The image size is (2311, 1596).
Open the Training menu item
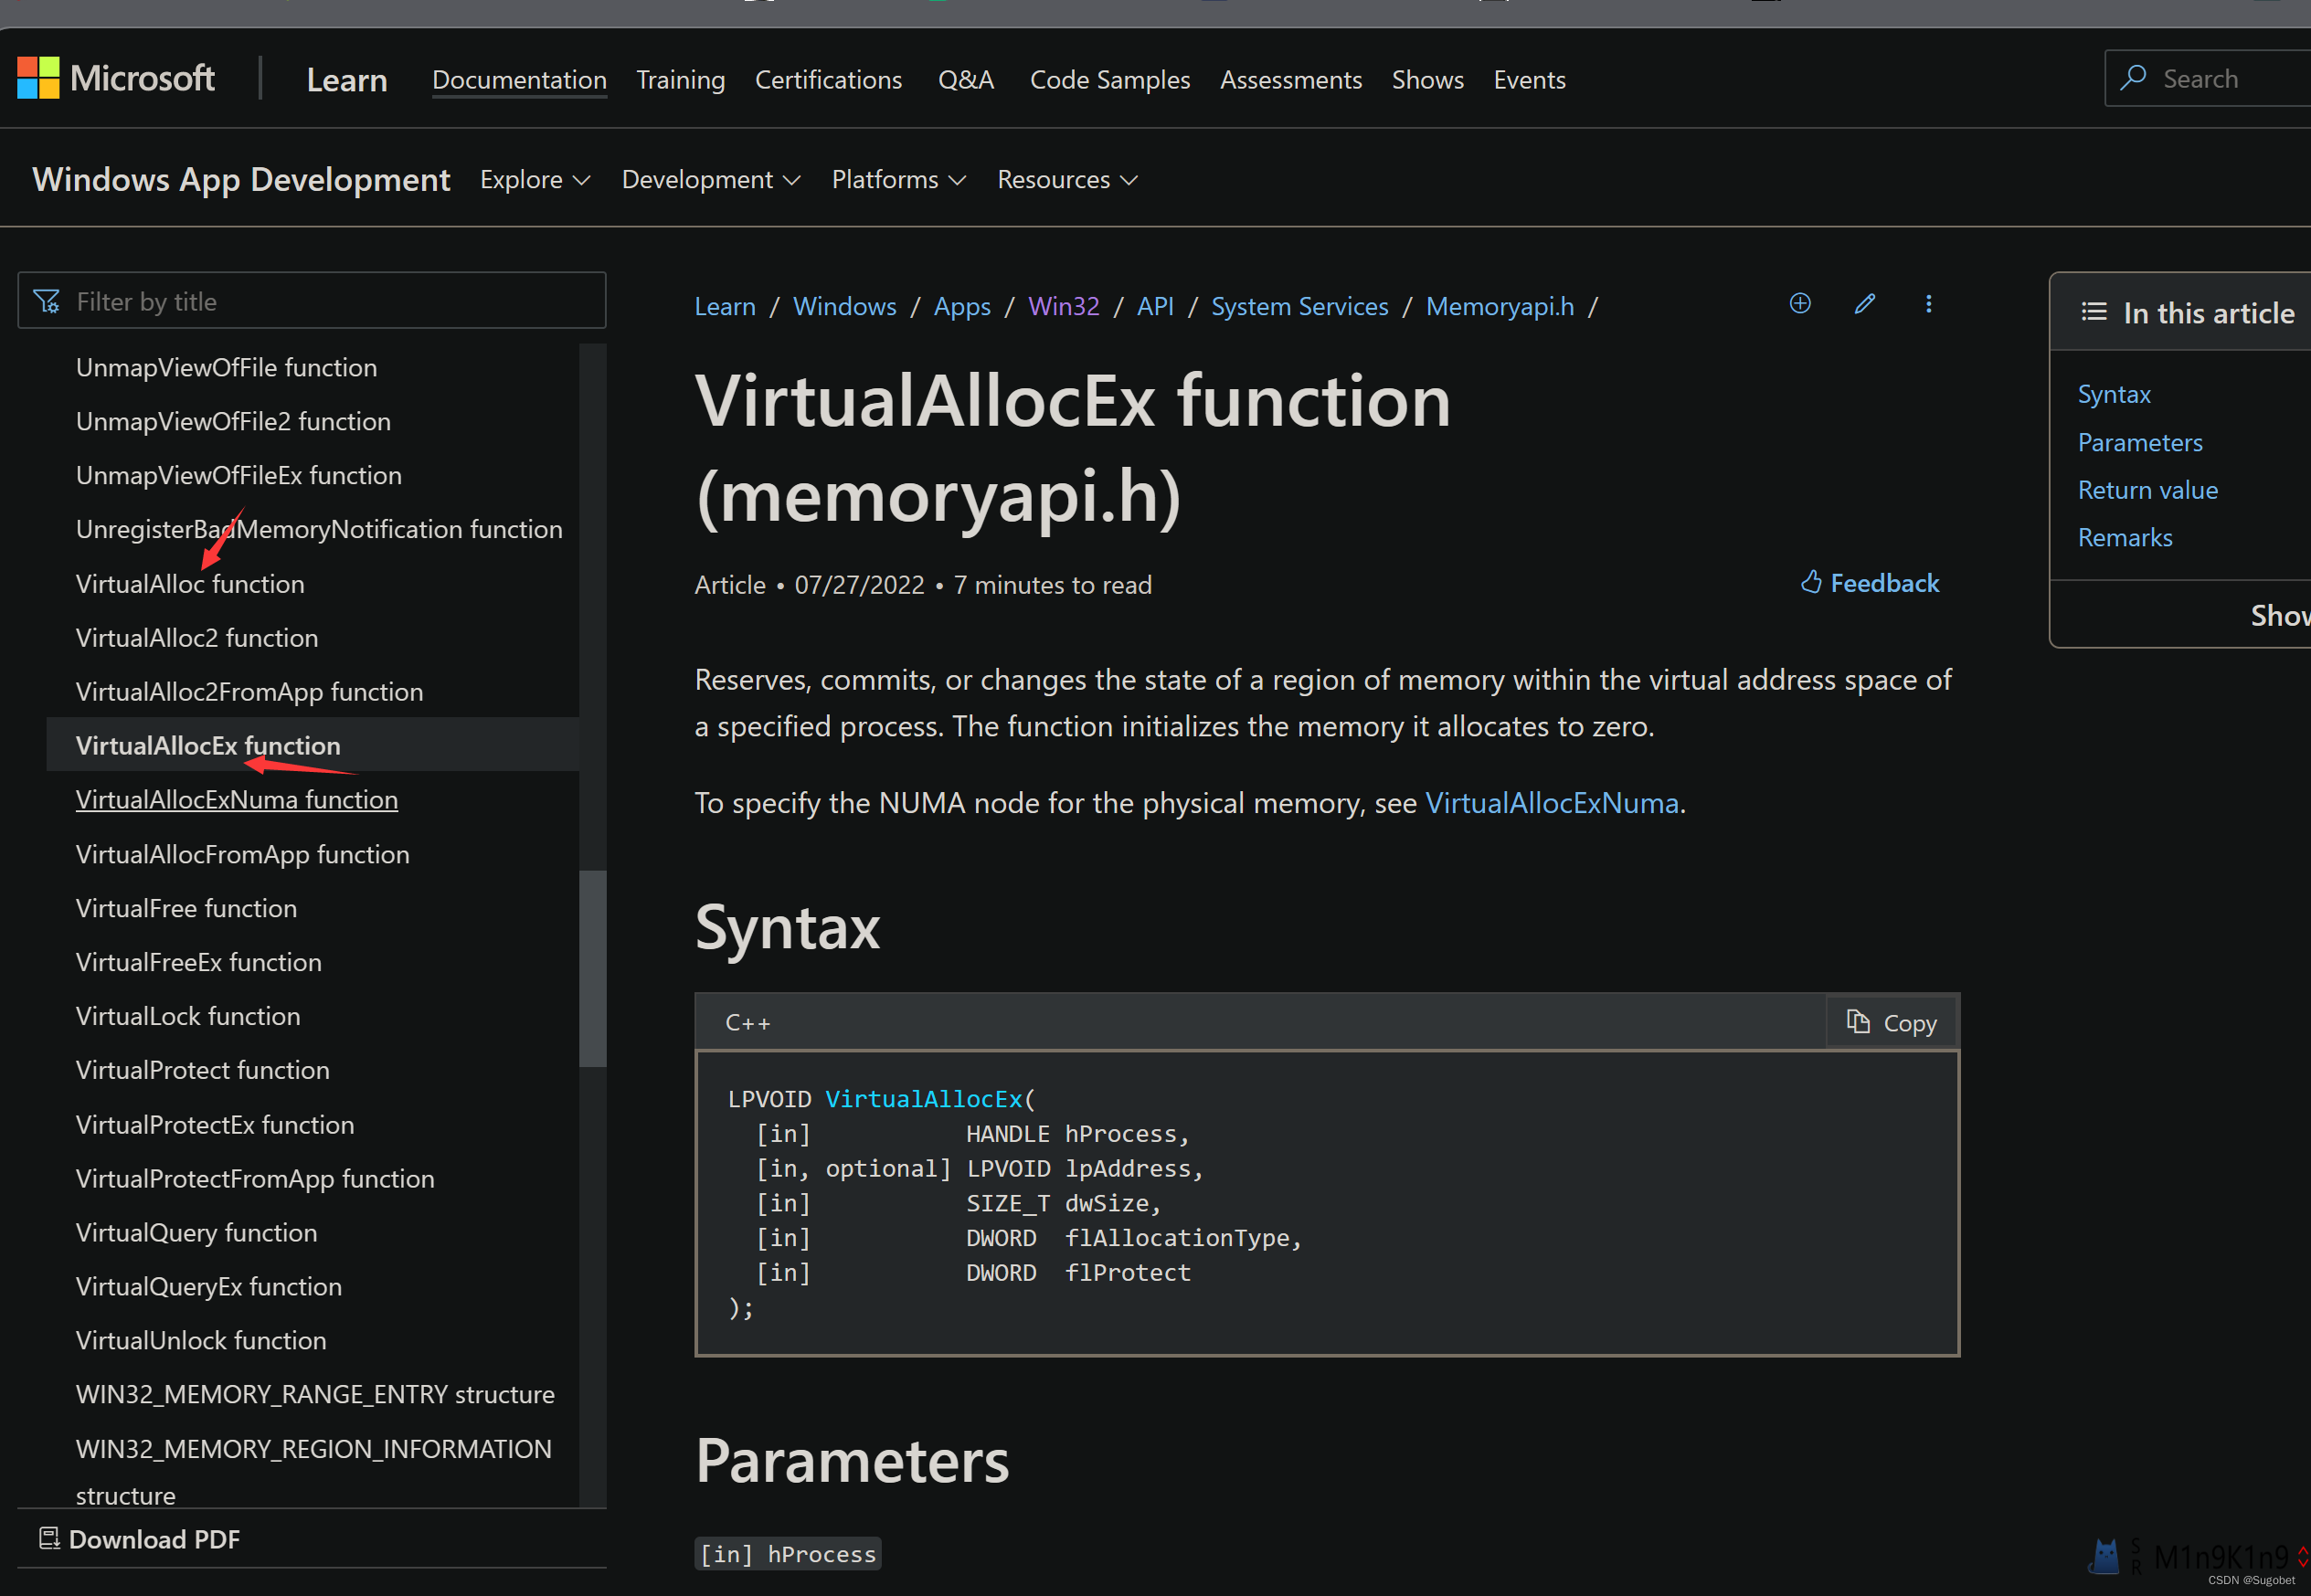681,80
